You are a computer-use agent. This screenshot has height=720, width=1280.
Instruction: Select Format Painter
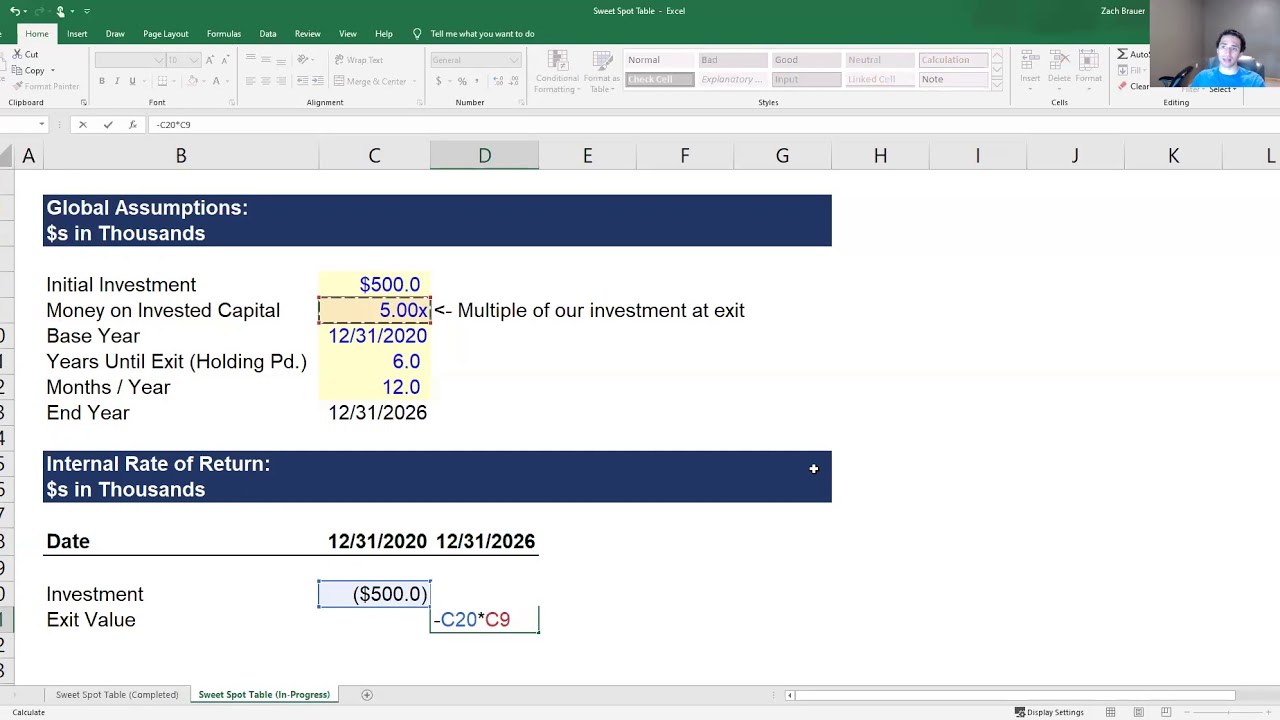(x=46, y=86)
